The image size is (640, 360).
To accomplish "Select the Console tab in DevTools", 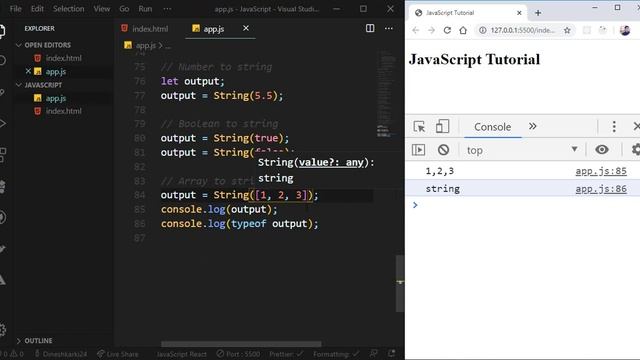I will coord(492,127).
